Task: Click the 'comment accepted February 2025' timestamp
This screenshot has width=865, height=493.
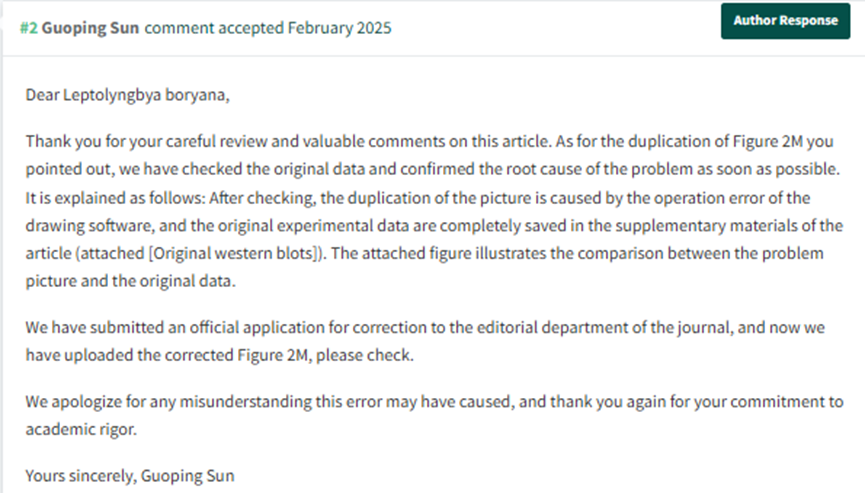Action: (x=268, y=28)
